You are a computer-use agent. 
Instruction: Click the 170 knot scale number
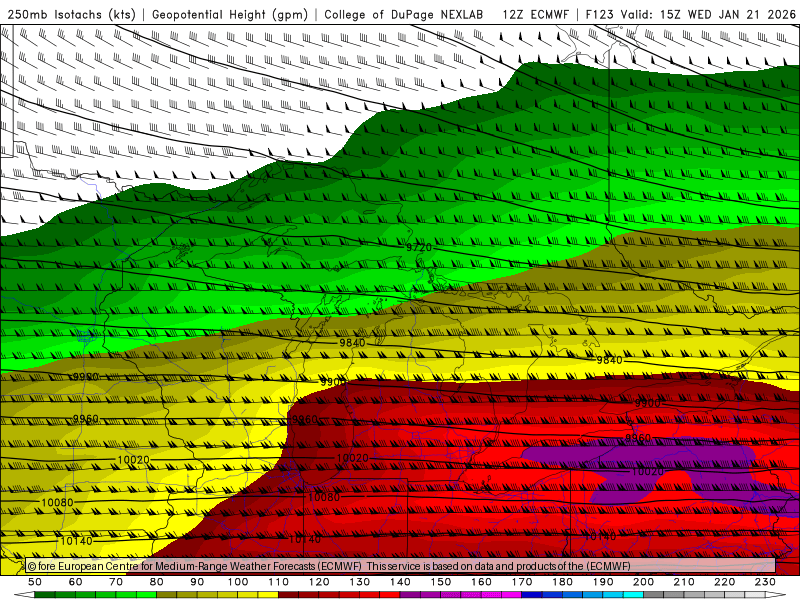[x=522, y=582]
